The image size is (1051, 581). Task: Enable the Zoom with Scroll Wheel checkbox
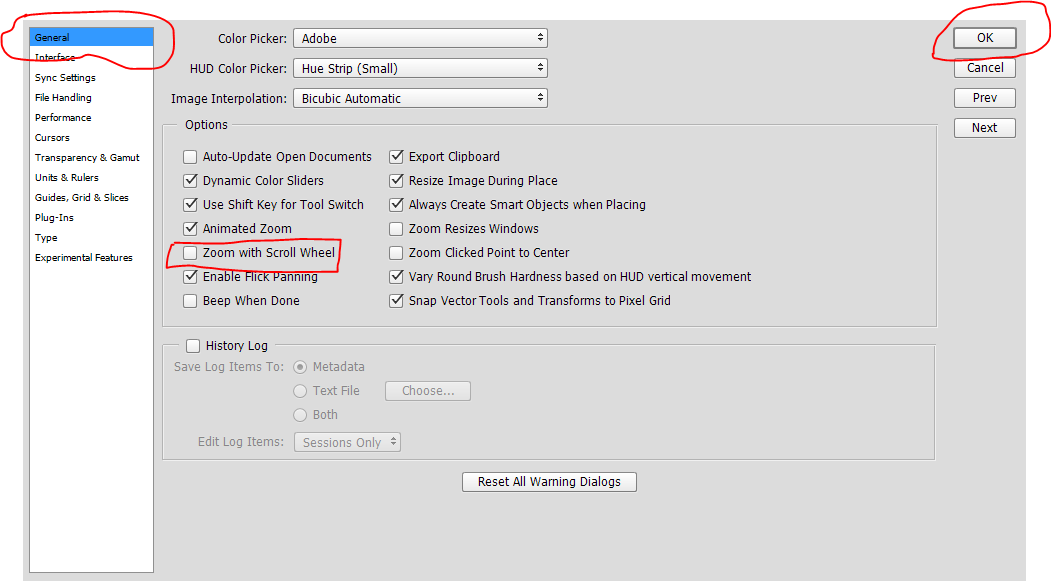[190, 252]
